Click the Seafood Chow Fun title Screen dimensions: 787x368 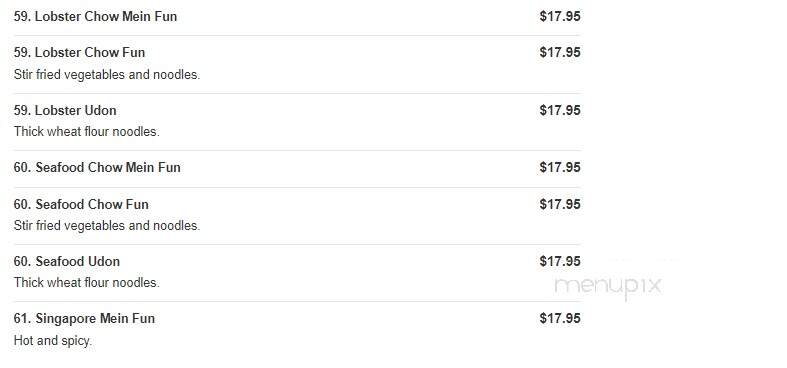[81, 204]
